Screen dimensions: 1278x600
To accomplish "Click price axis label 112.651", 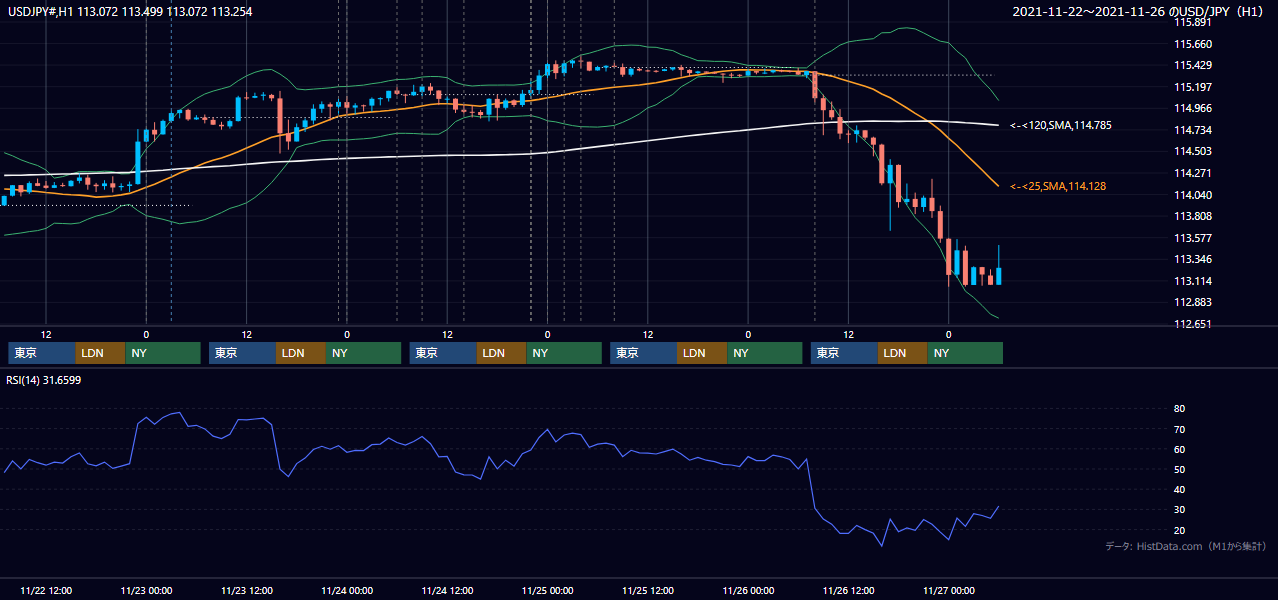I will point(1192,324).
